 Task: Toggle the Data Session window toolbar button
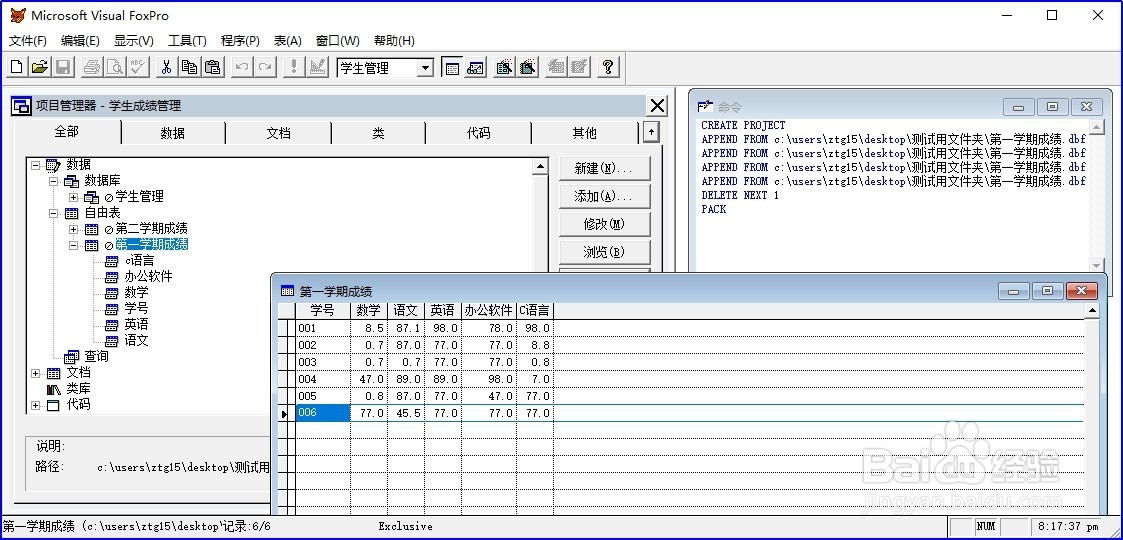(x=476, y=67)
